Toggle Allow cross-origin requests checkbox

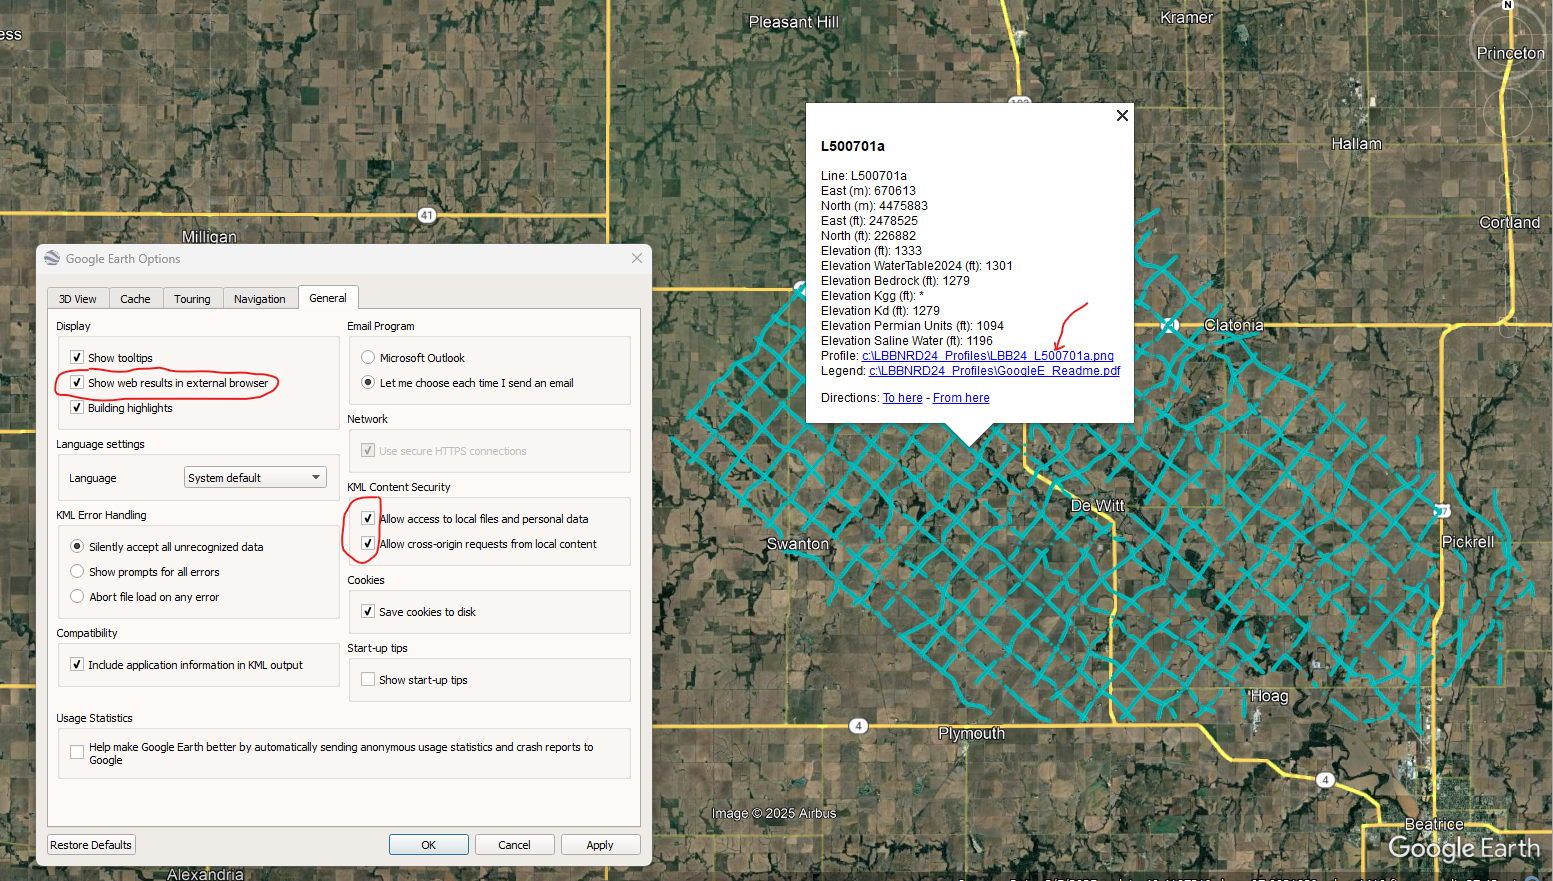pyautogui.click(x=368, y=543)
